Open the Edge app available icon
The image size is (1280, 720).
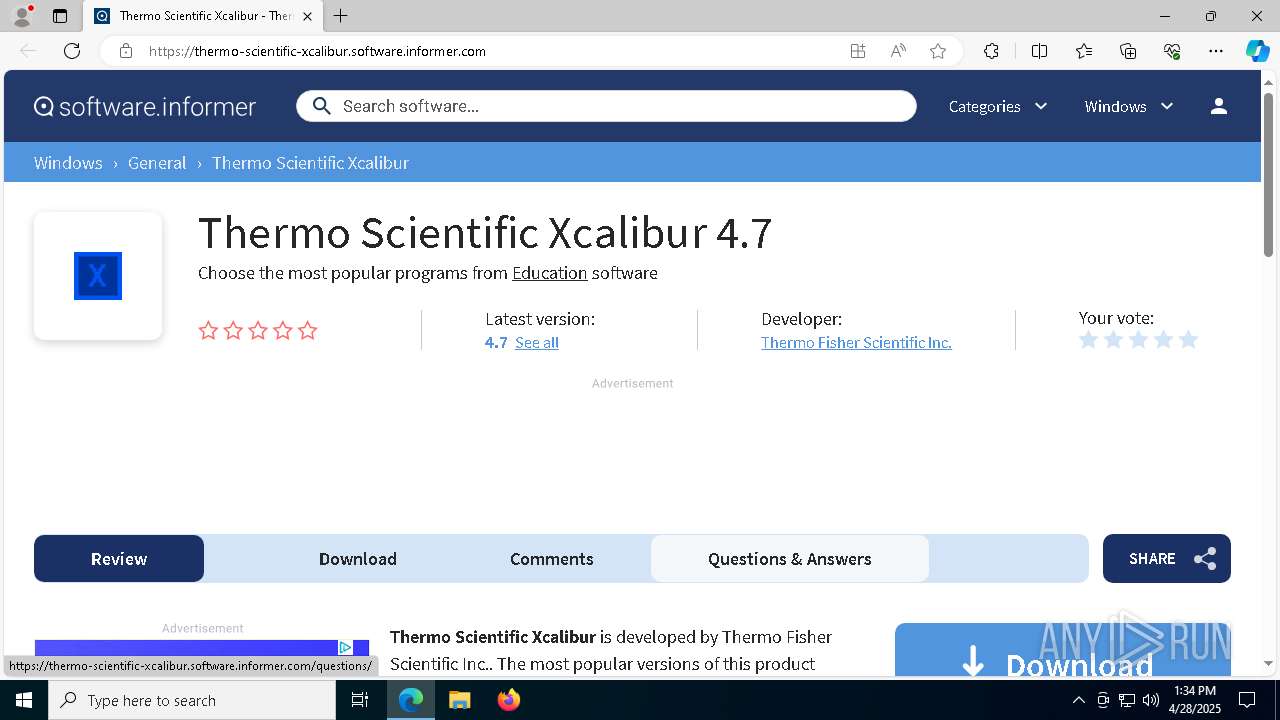[x=858, y=51]
